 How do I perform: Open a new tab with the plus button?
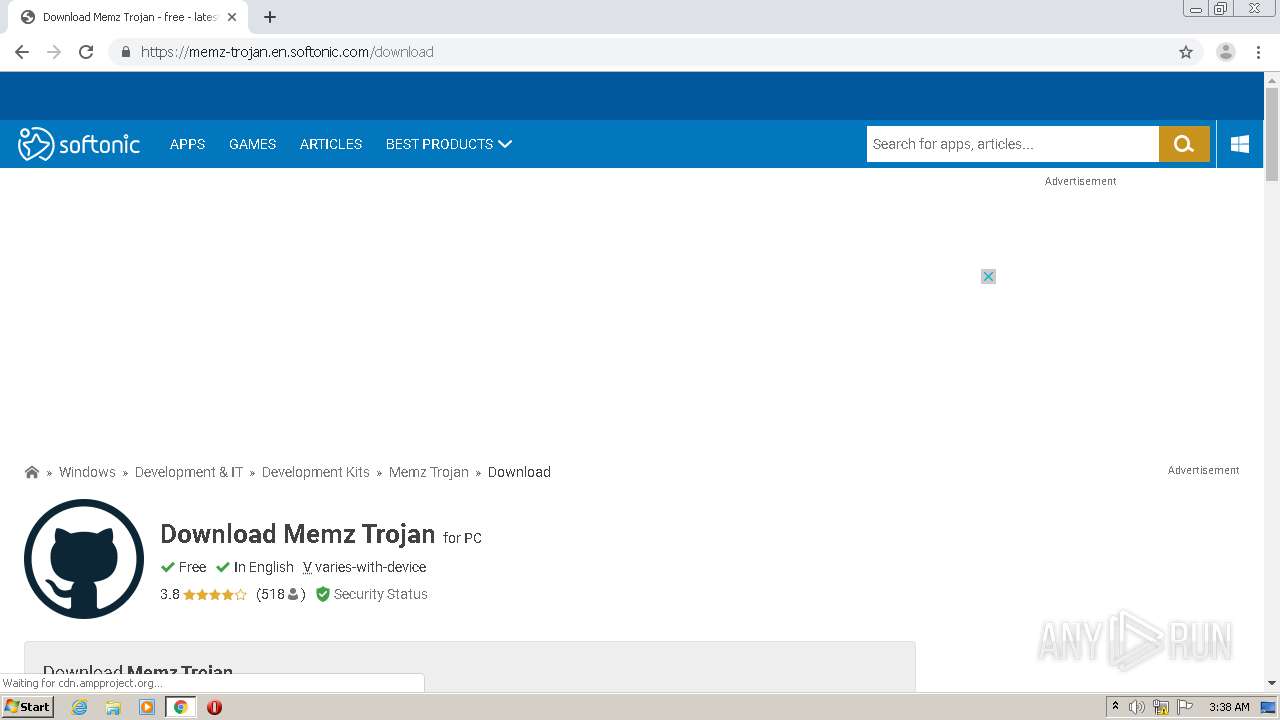click(270, 17)
